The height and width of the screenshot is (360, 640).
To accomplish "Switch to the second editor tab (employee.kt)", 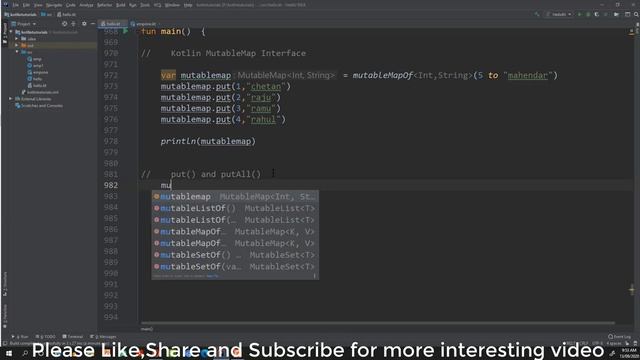I will (144, 24).
